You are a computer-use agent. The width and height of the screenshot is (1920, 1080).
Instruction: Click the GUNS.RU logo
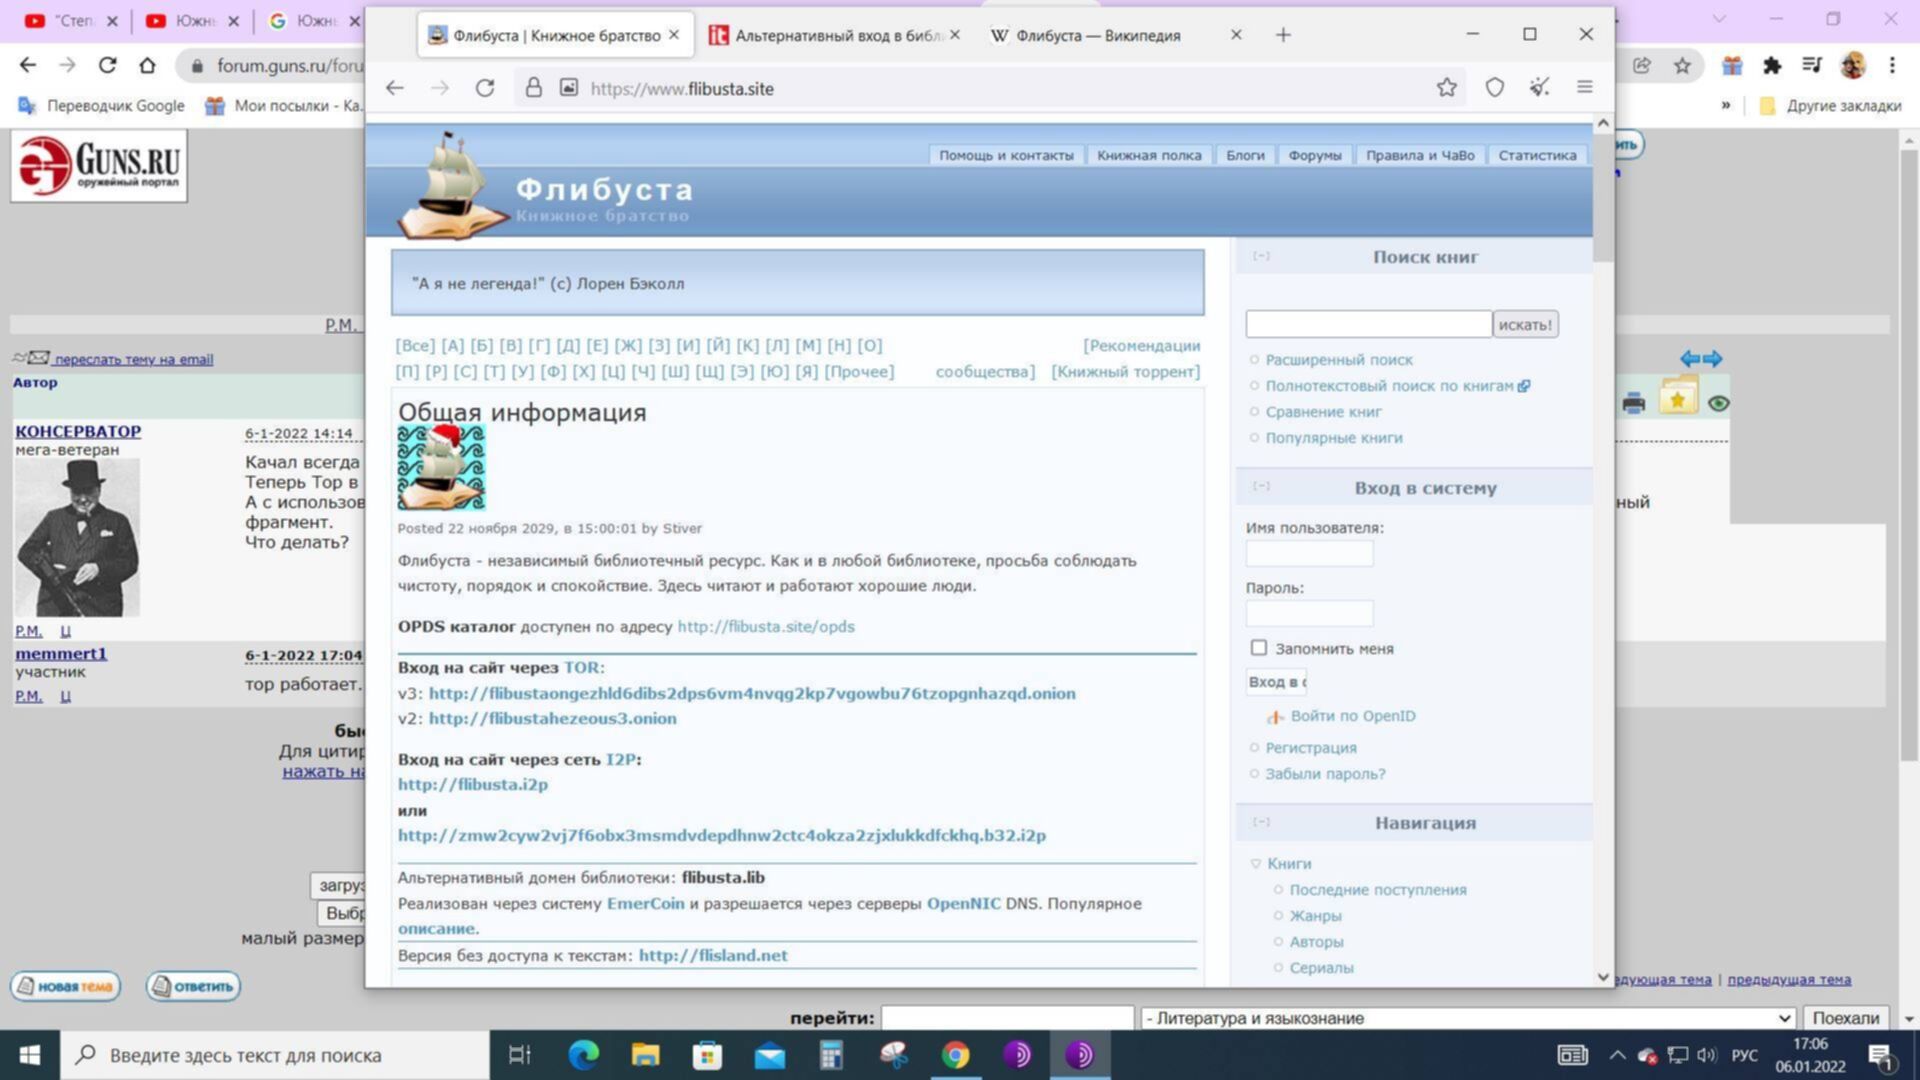[99, 166]
